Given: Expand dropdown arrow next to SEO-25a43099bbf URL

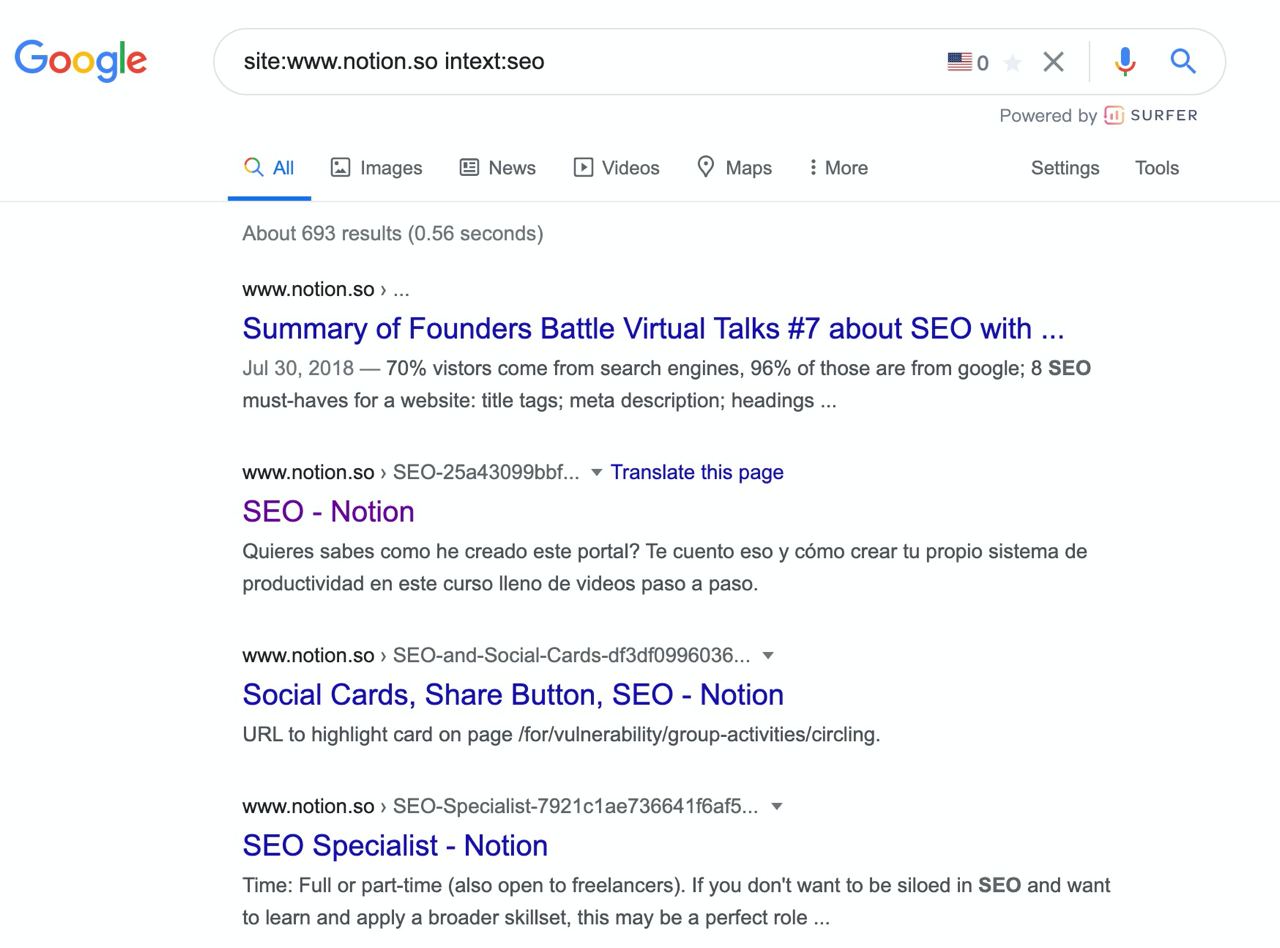Looking at the screenshot, I should click(x=596, y=472).
